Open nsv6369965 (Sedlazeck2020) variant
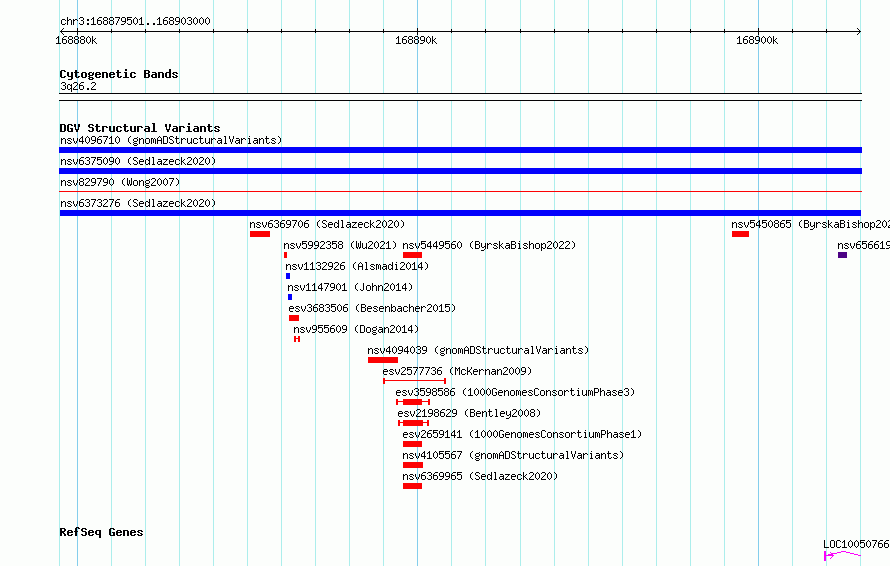Image resolution: width=890 pixels, height=566 pixels. [480, 476]
